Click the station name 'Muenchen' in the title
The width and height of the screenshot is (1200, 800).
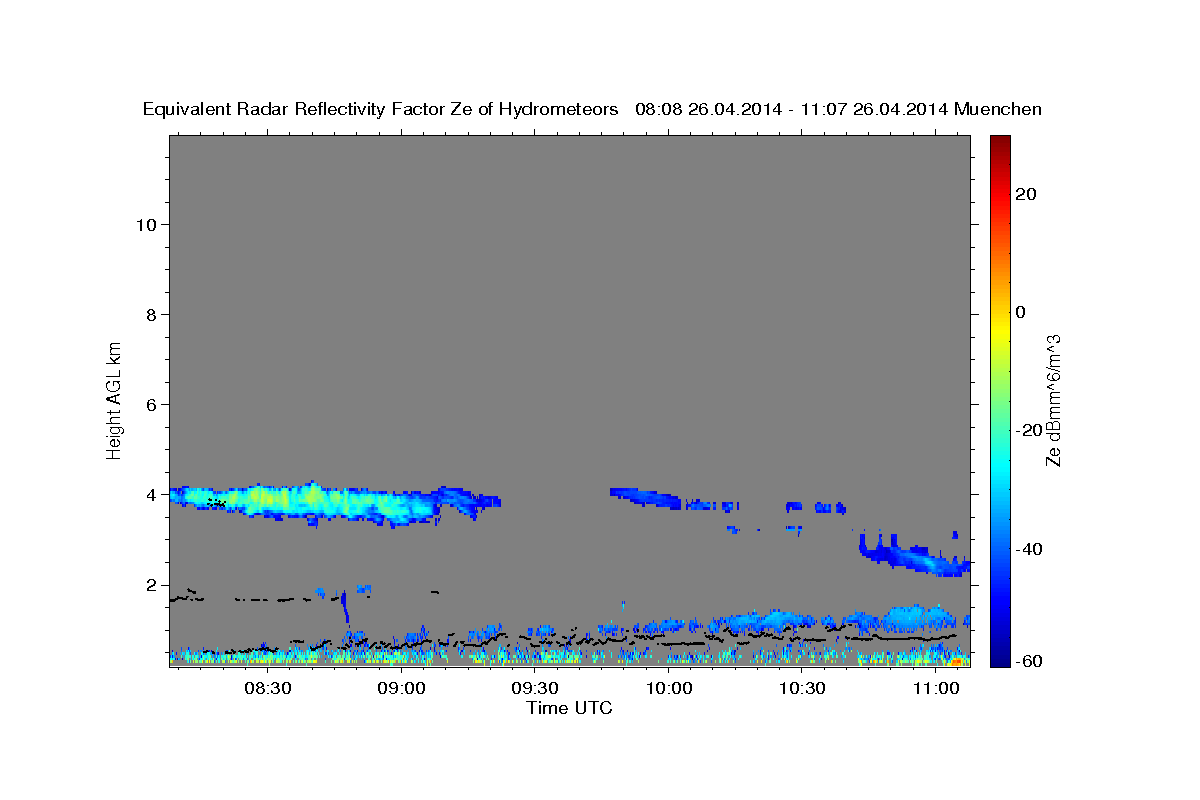999,110
